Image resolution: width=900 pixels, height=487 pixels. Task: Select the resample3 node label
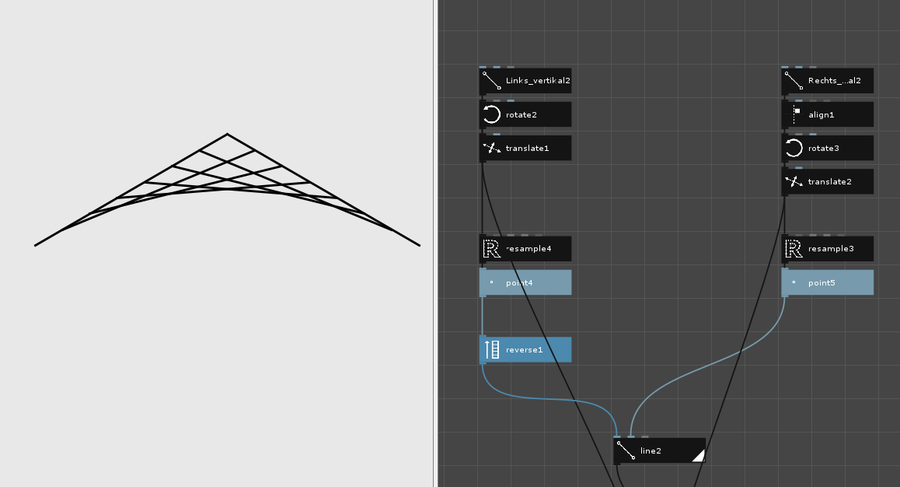click(831, 249)
